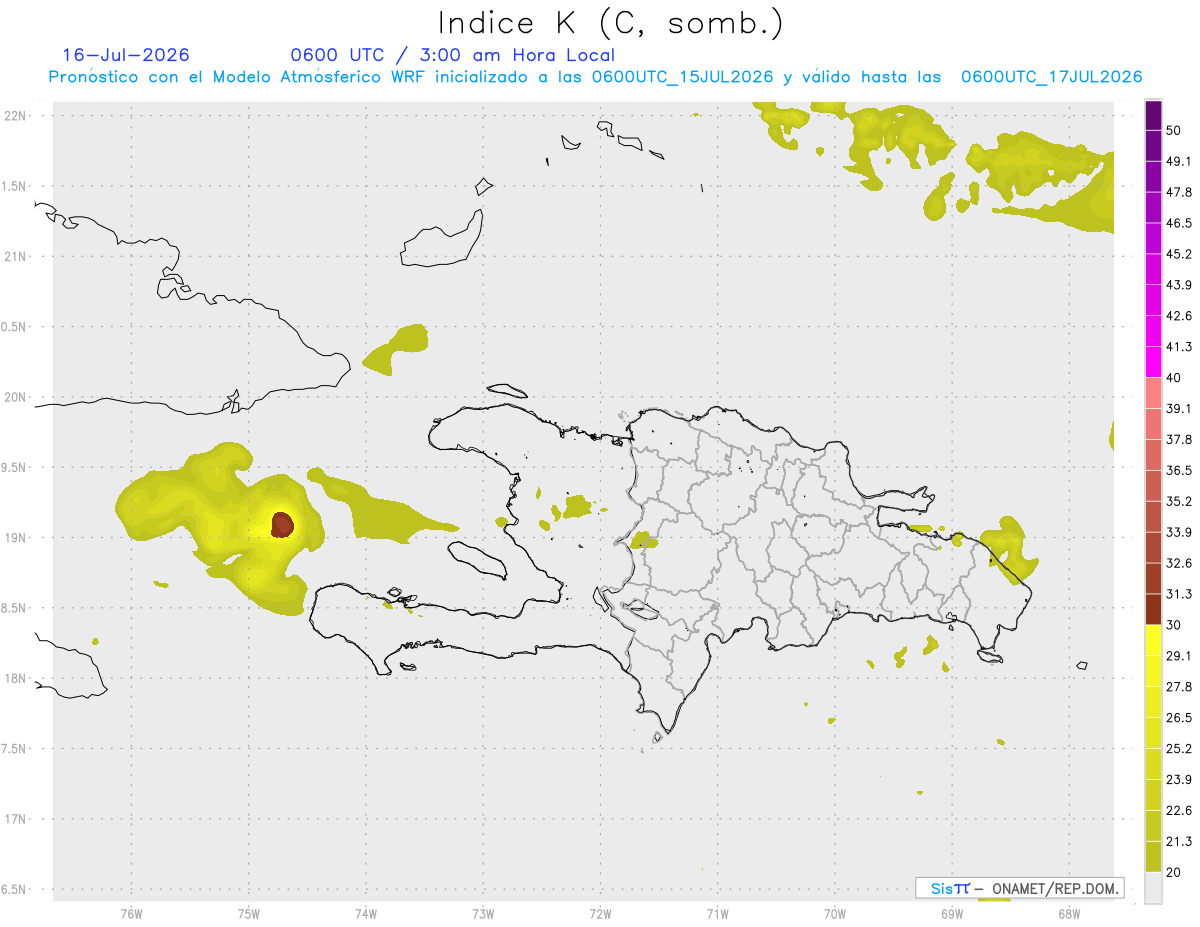This screenshot has width=1200, height=927.
Task: Click the longitude label "69W"
Action: click(952, 913)
